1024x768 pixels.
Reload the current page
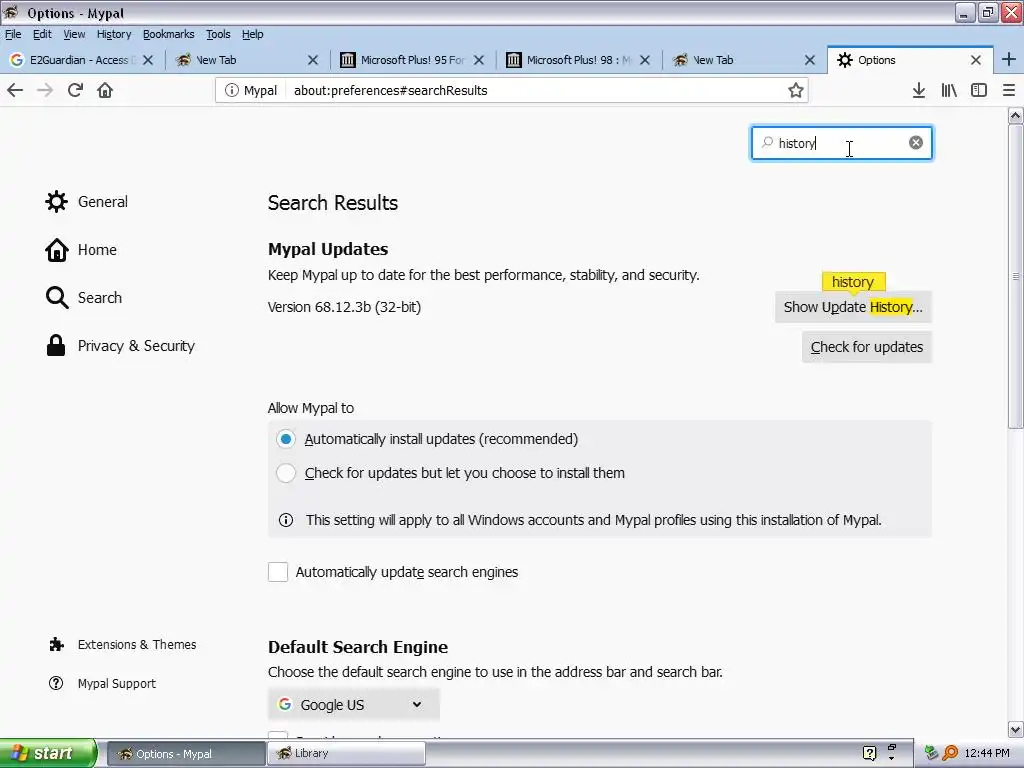(x=75, y=90)
